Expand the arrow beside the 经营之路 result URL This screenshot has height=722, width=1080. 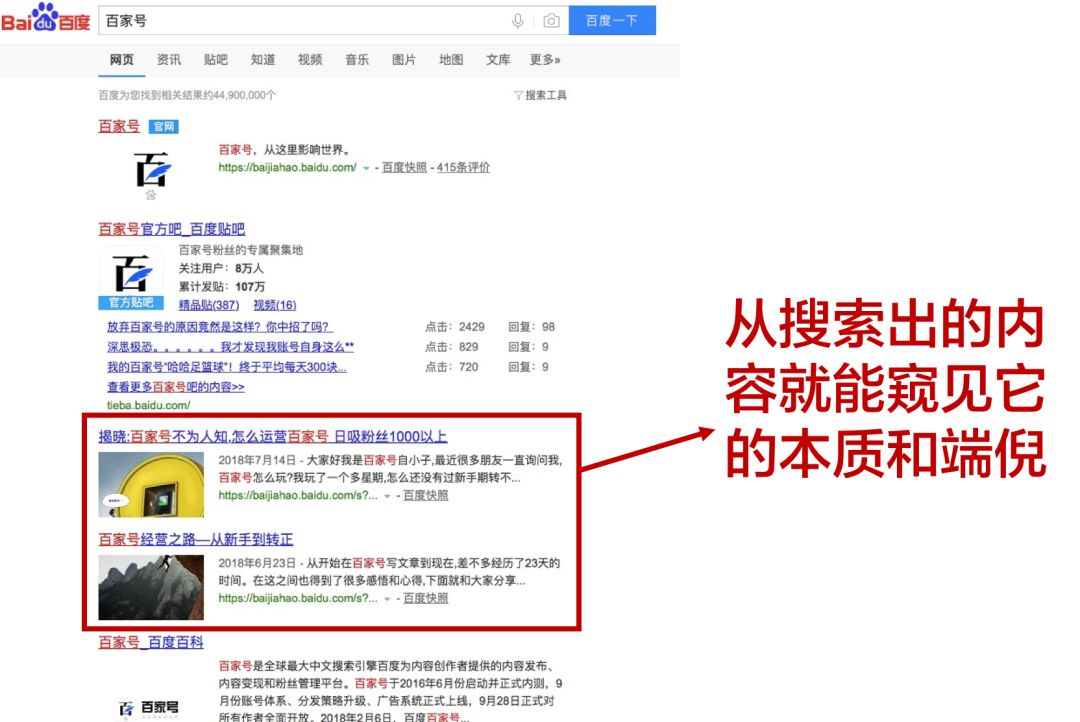(387, 599)
